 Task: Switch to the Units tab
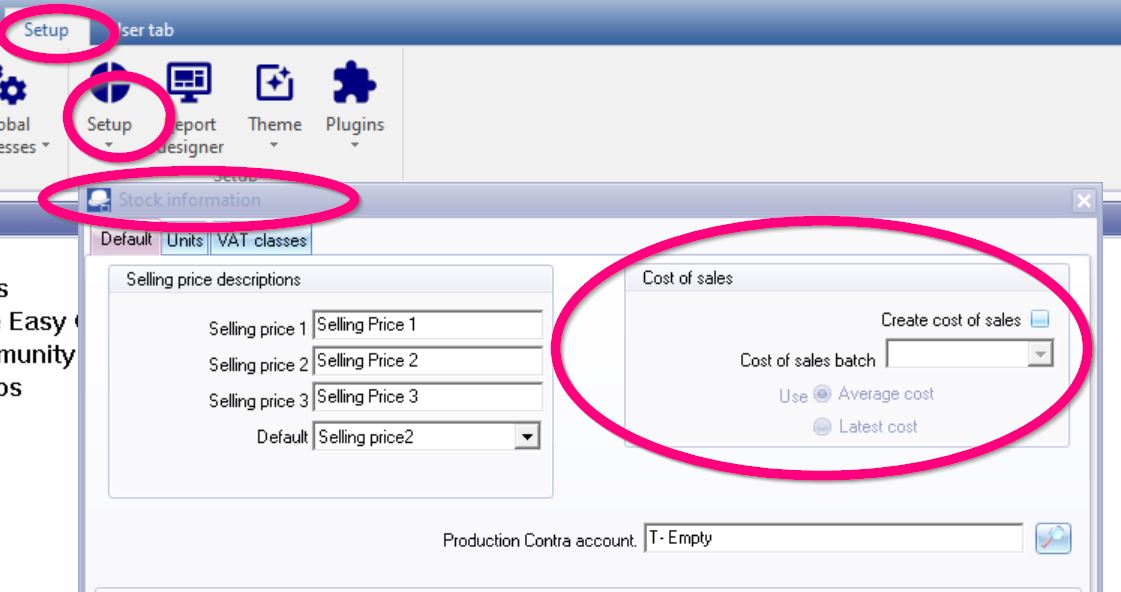(x=185, y=241)
